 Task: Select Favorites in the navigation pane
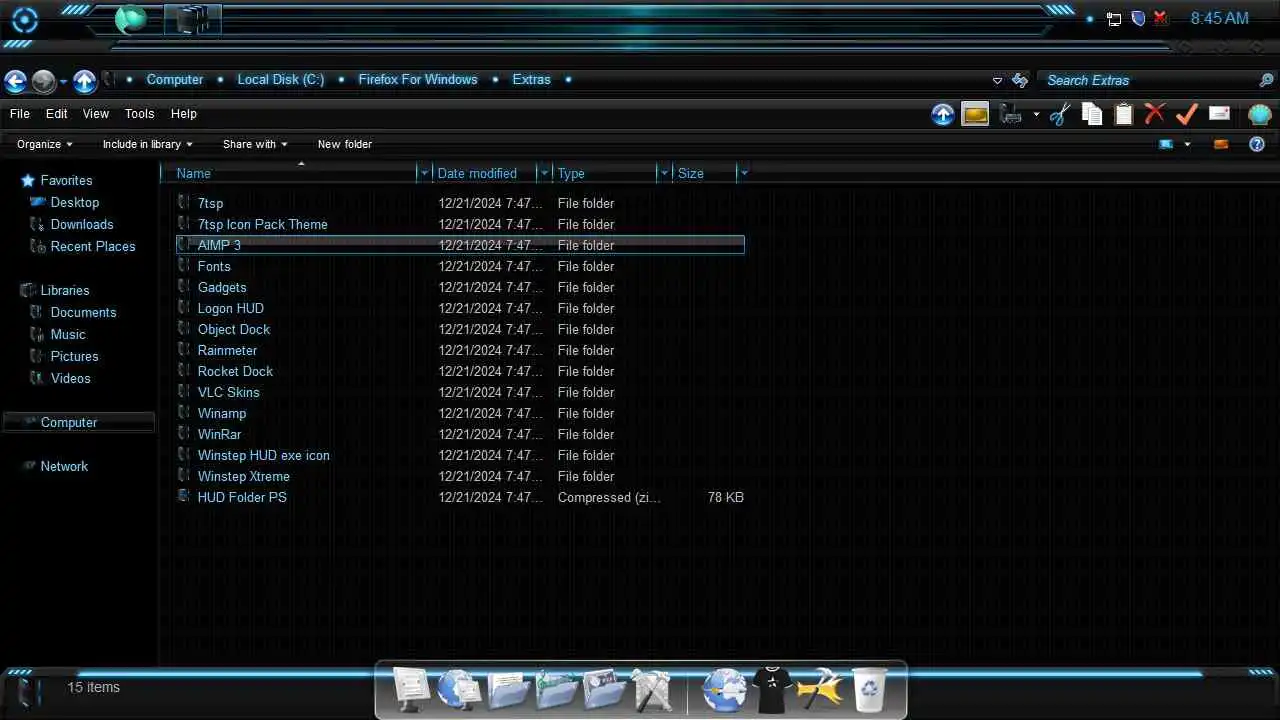pos(66,181)
